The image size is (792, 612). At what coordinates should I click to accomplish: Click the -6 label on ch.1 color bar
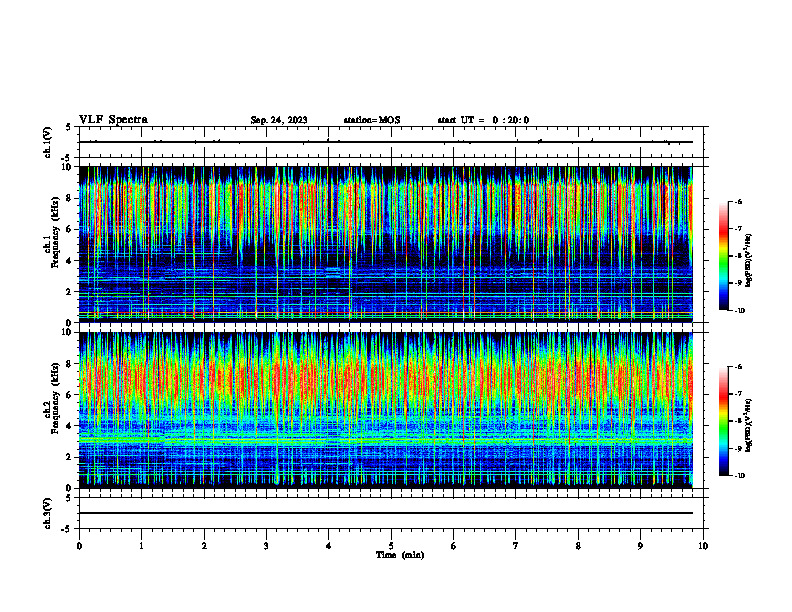(x=739, y=202)
